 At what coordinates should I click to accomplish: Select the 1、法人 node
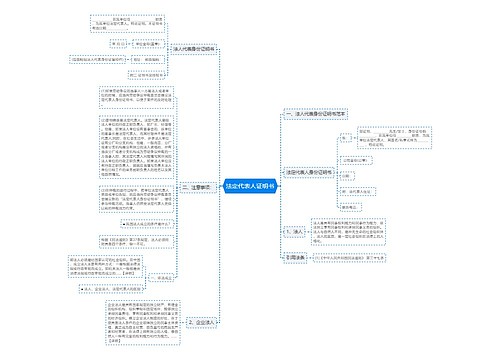point(294,231)
